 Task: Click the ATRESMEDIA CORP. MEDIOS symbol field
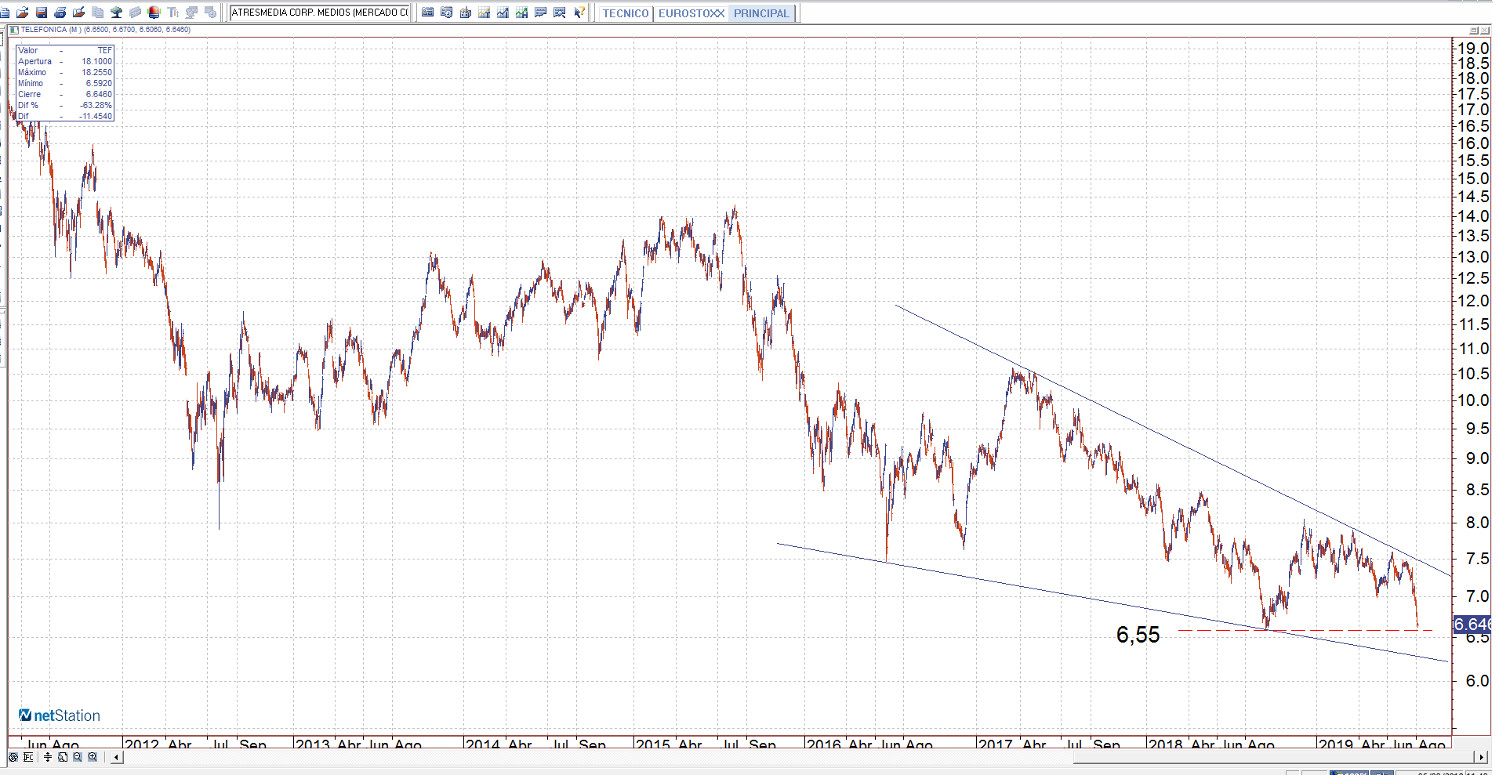[320, 13]
